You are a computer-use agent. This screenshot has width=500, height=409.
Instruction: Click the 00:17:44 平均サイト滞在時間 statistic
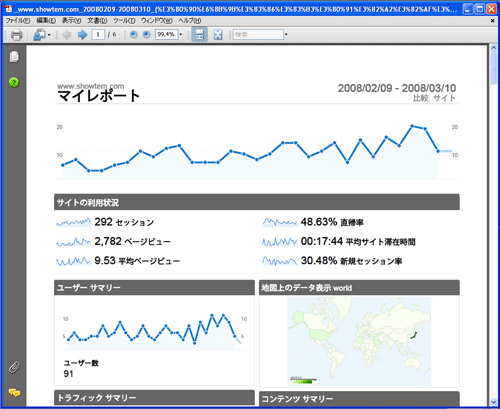[358, 241]
